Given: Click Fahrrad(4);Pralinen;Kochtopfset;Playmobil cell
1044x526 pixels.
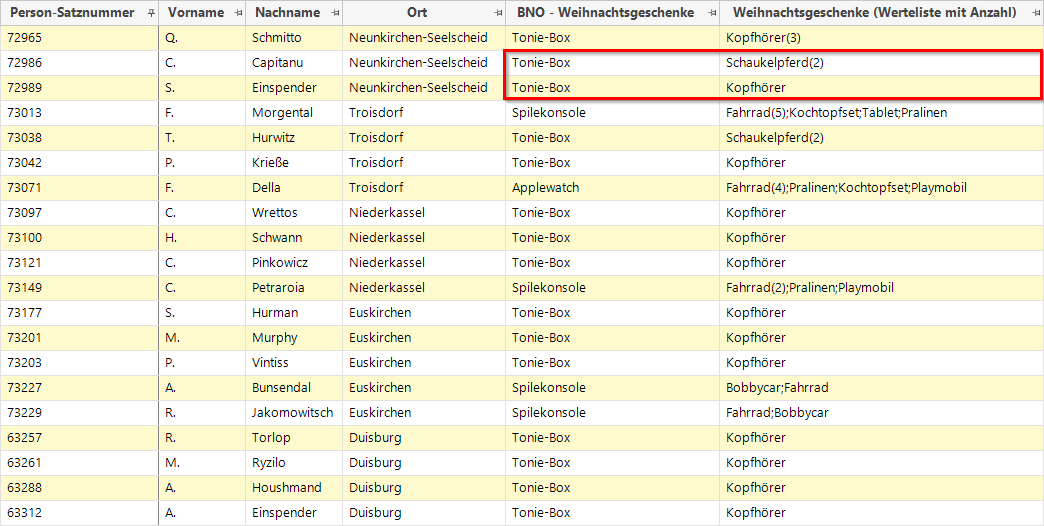Looking at the screenshot, I should tap(846, 188).
